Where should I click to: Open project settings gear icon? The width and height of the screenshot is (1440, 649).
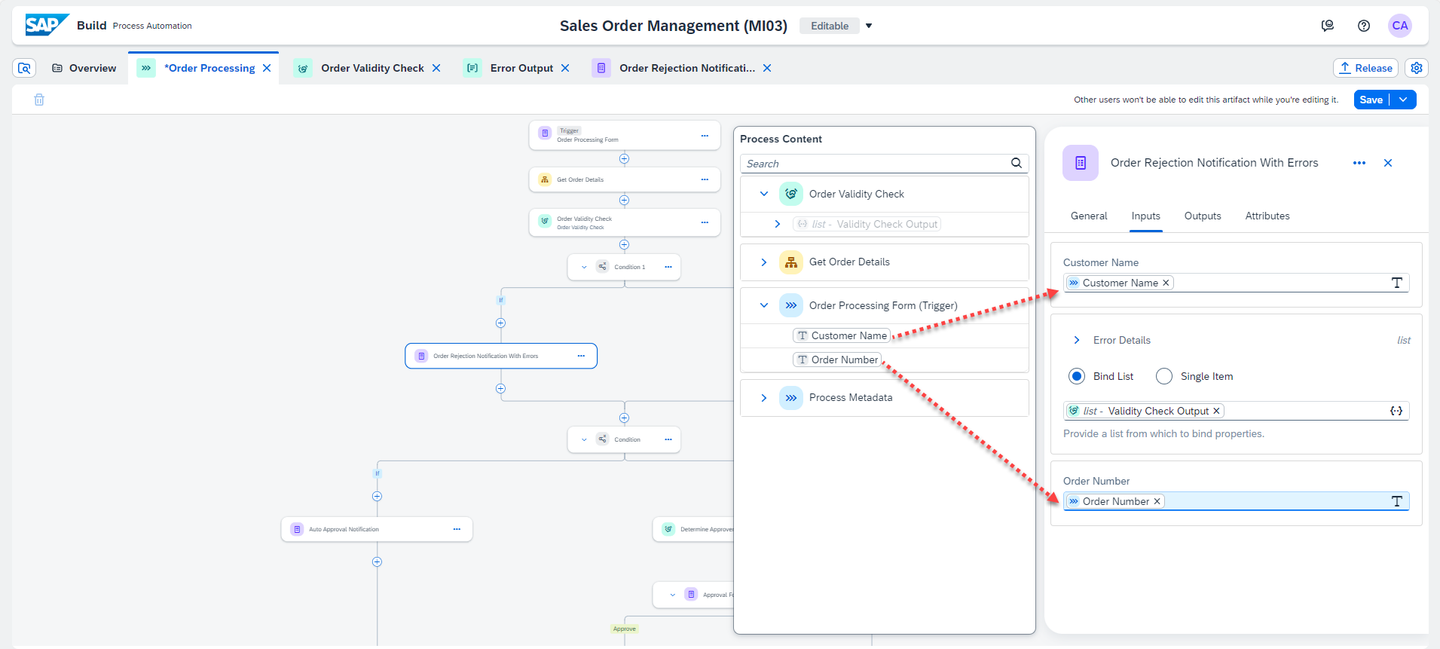pos(1416,68)
